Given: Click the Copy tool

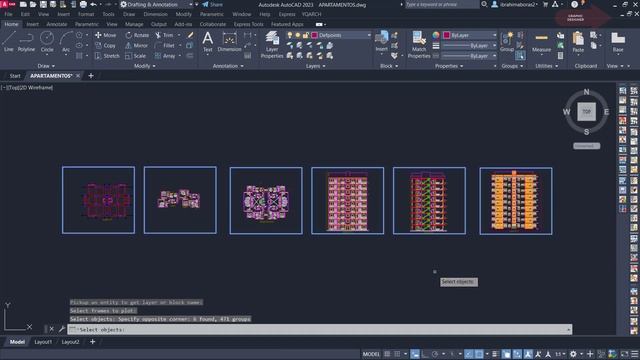Looking at the screenshot, I should point(105,45).
